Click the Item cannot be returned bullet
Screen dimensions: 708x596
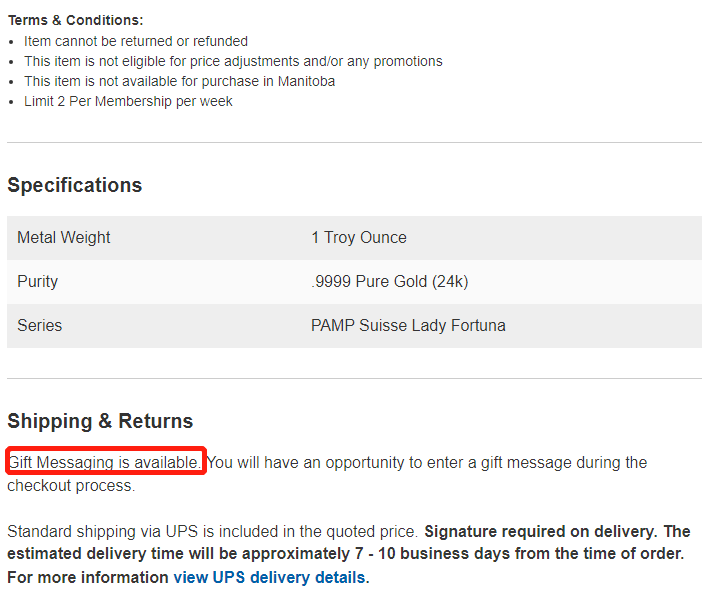tap(136, 41)
